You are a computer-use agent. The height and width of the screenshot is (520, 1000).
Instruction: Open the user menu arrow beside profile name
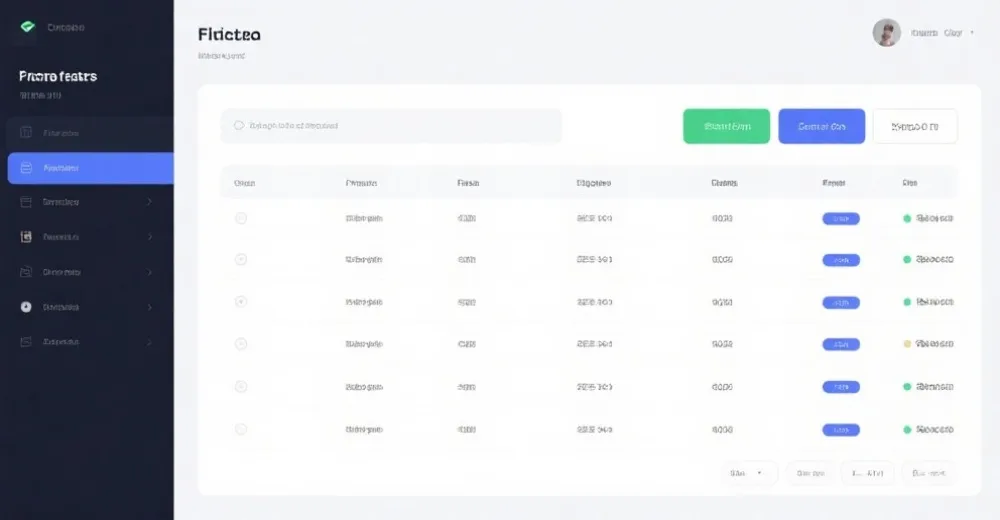(x=972, y=33)
